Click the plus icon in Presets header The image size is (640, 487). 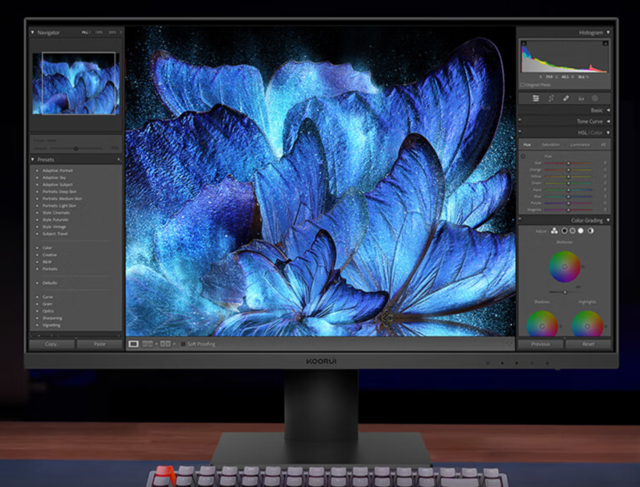pyautogui.click(x=119, y=160)
